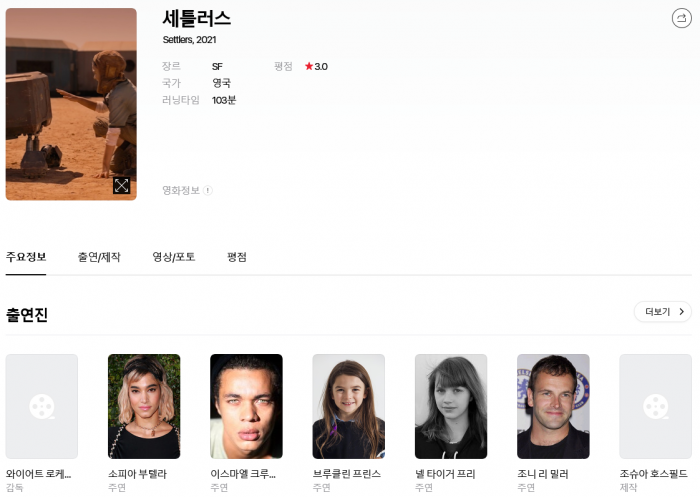Click the movie title 세틀러스

click(x=196, y=19)
